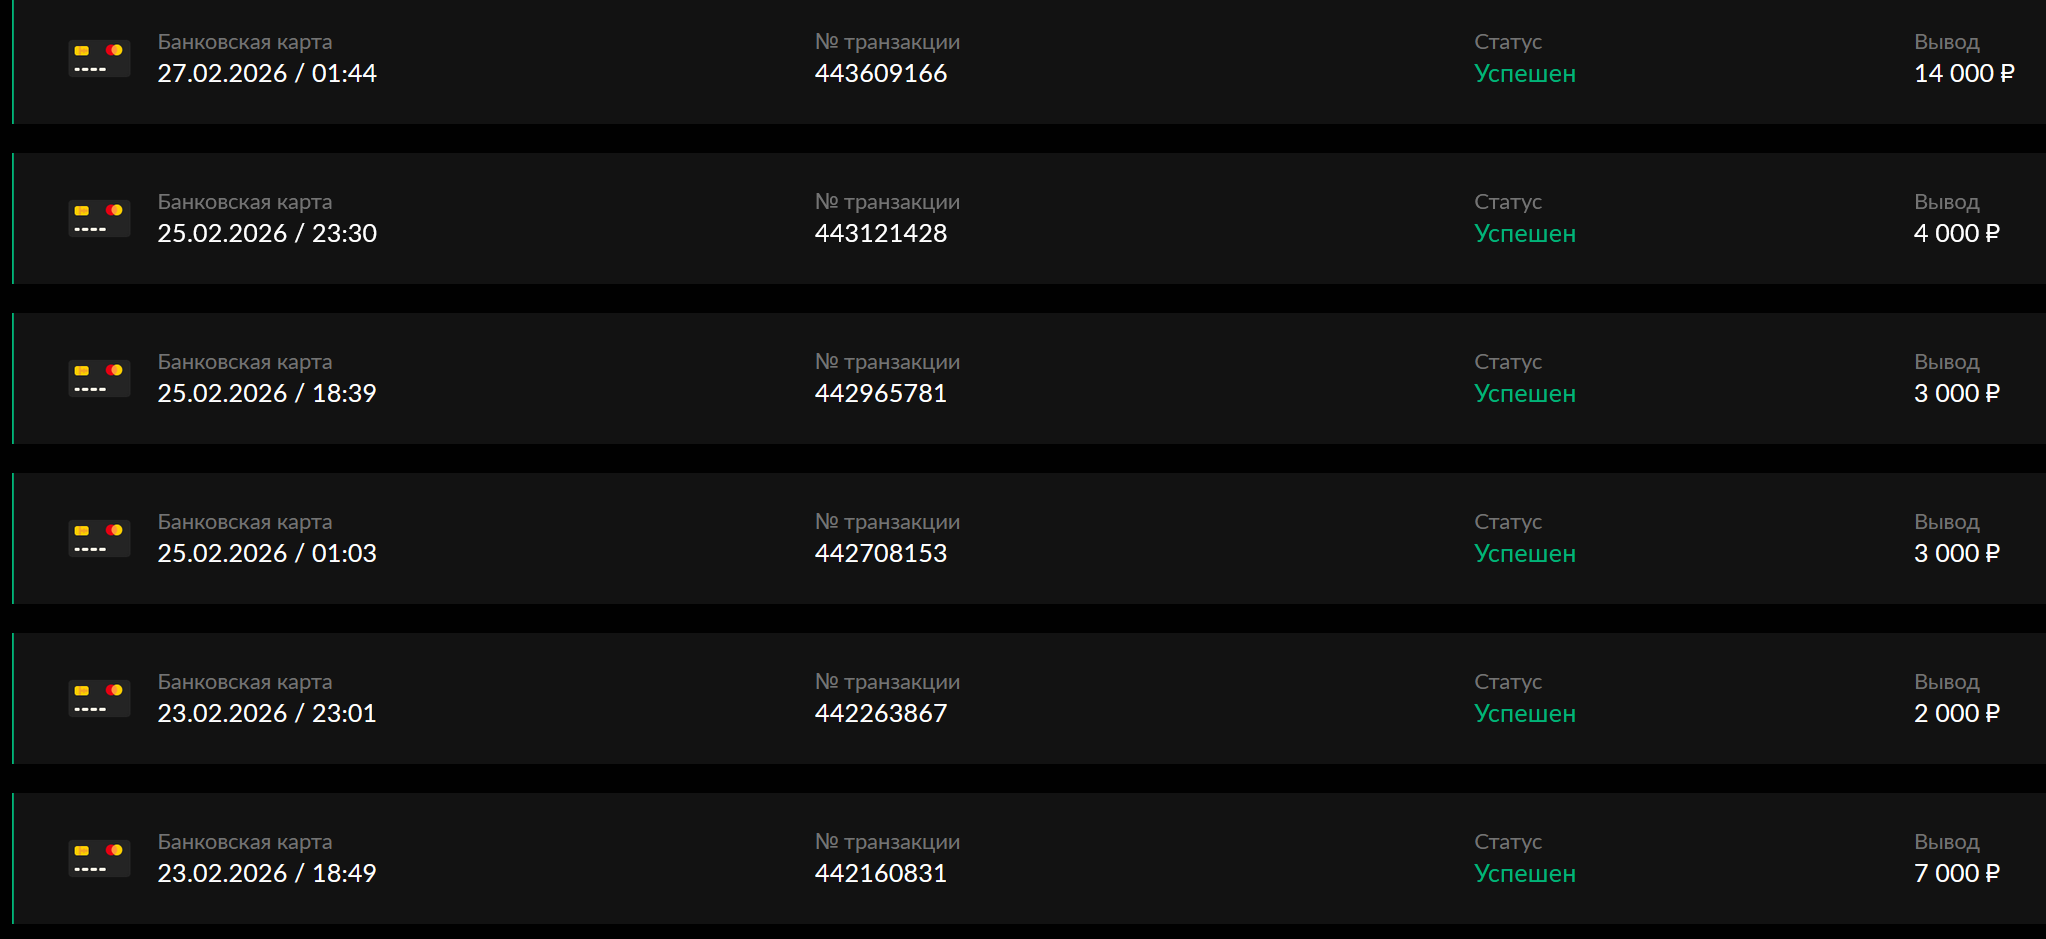Click the 2 000 ₽ withdrawal amount
Screen dimensions: 2046x939
tap(1956, 714)
